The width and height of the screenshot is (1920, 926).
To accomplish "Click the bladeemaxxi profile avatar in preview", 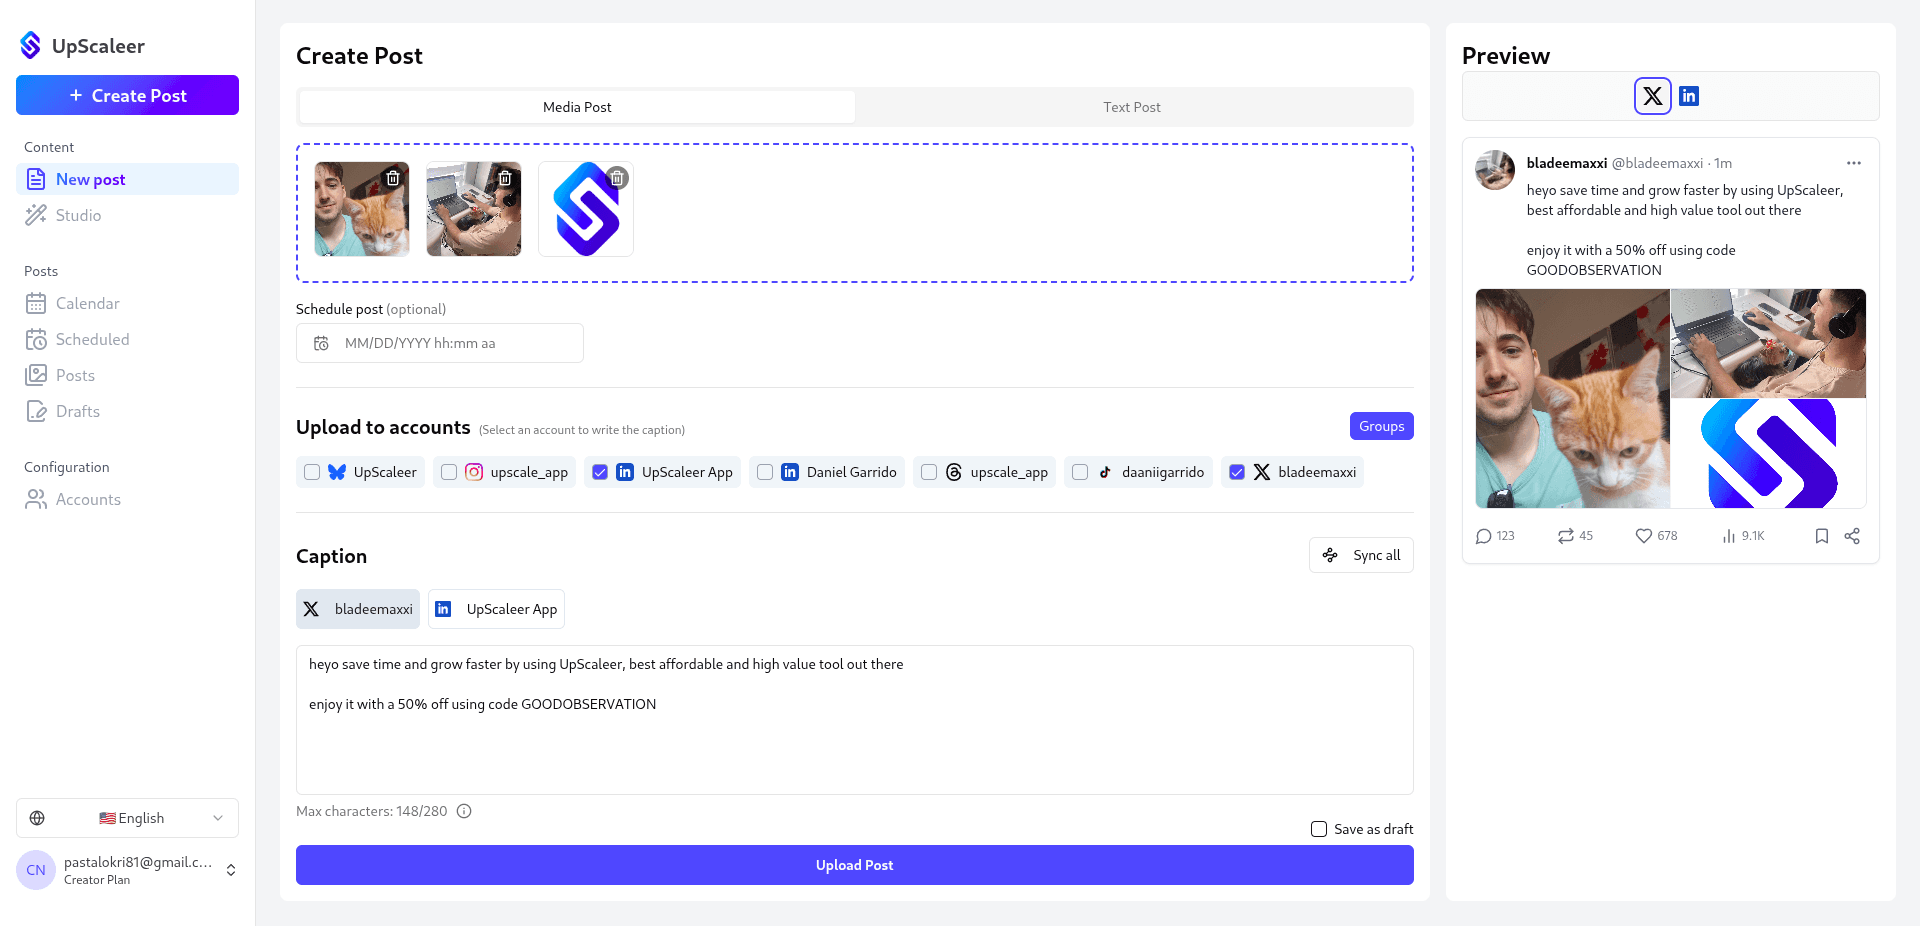I will click(x=1495, y=170).
